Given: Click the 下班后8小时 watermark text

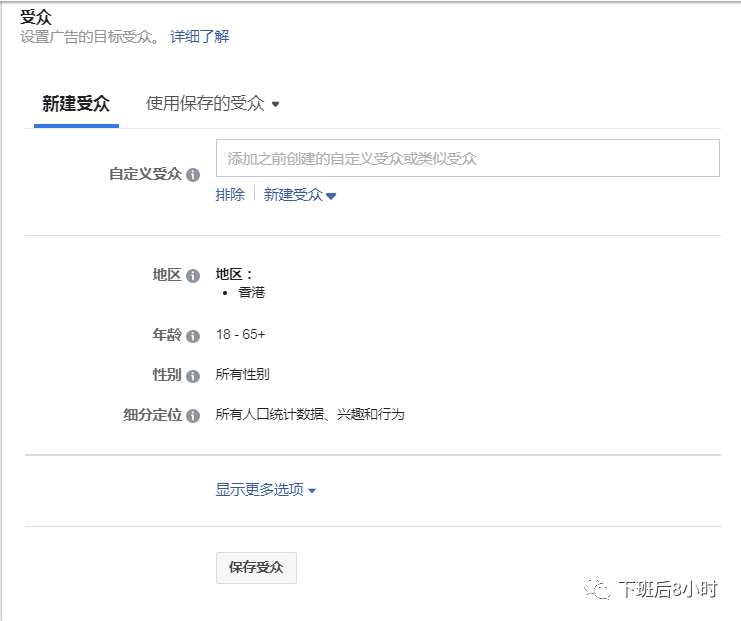Looking at the screenshot, I should pos(667,589).
